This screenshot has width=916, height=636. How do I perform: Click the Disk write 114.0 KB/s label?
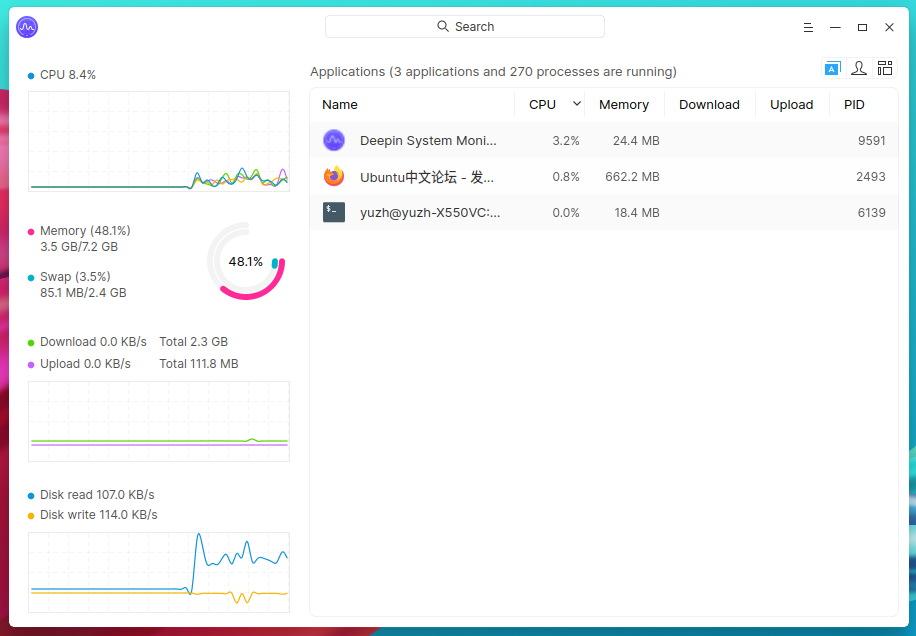(x=99, y=515)
